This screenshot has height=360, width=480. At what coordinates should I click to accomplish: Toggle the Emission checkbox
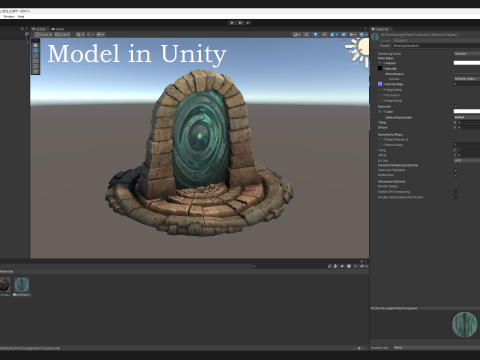click(456, 106)
